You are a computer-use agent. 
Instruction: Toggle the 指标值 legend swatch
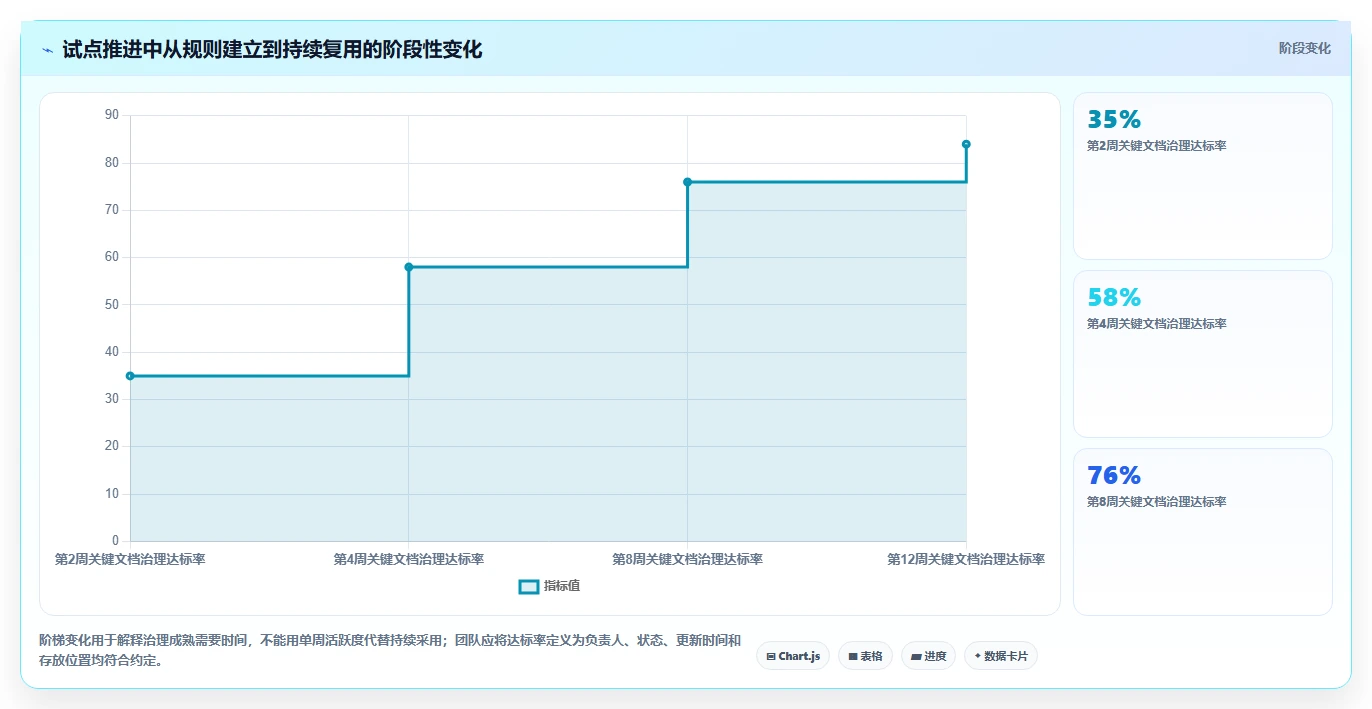(x=529, y=586)
